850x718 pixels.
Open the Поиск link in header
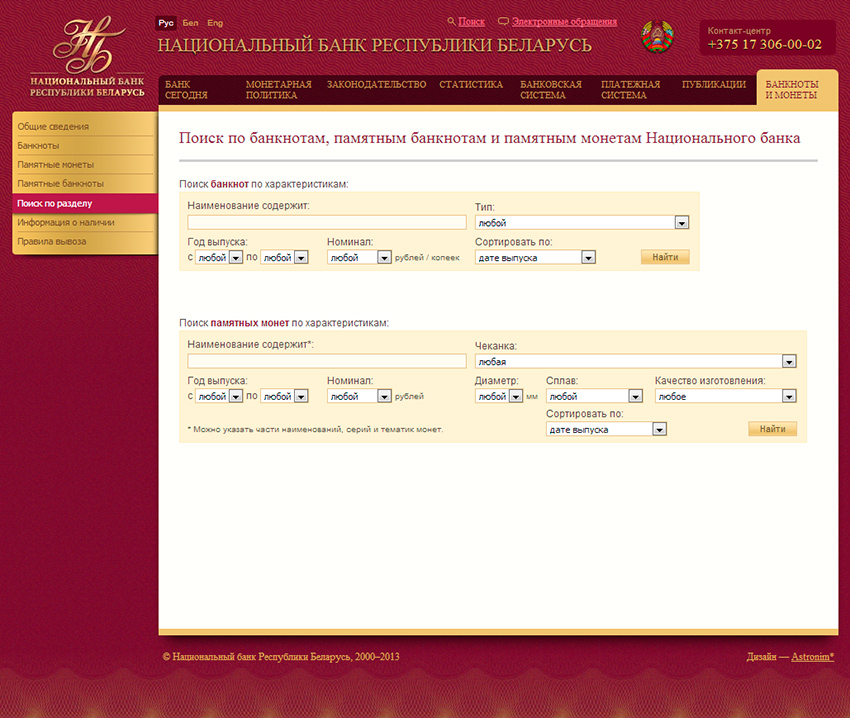coord(471,22)
